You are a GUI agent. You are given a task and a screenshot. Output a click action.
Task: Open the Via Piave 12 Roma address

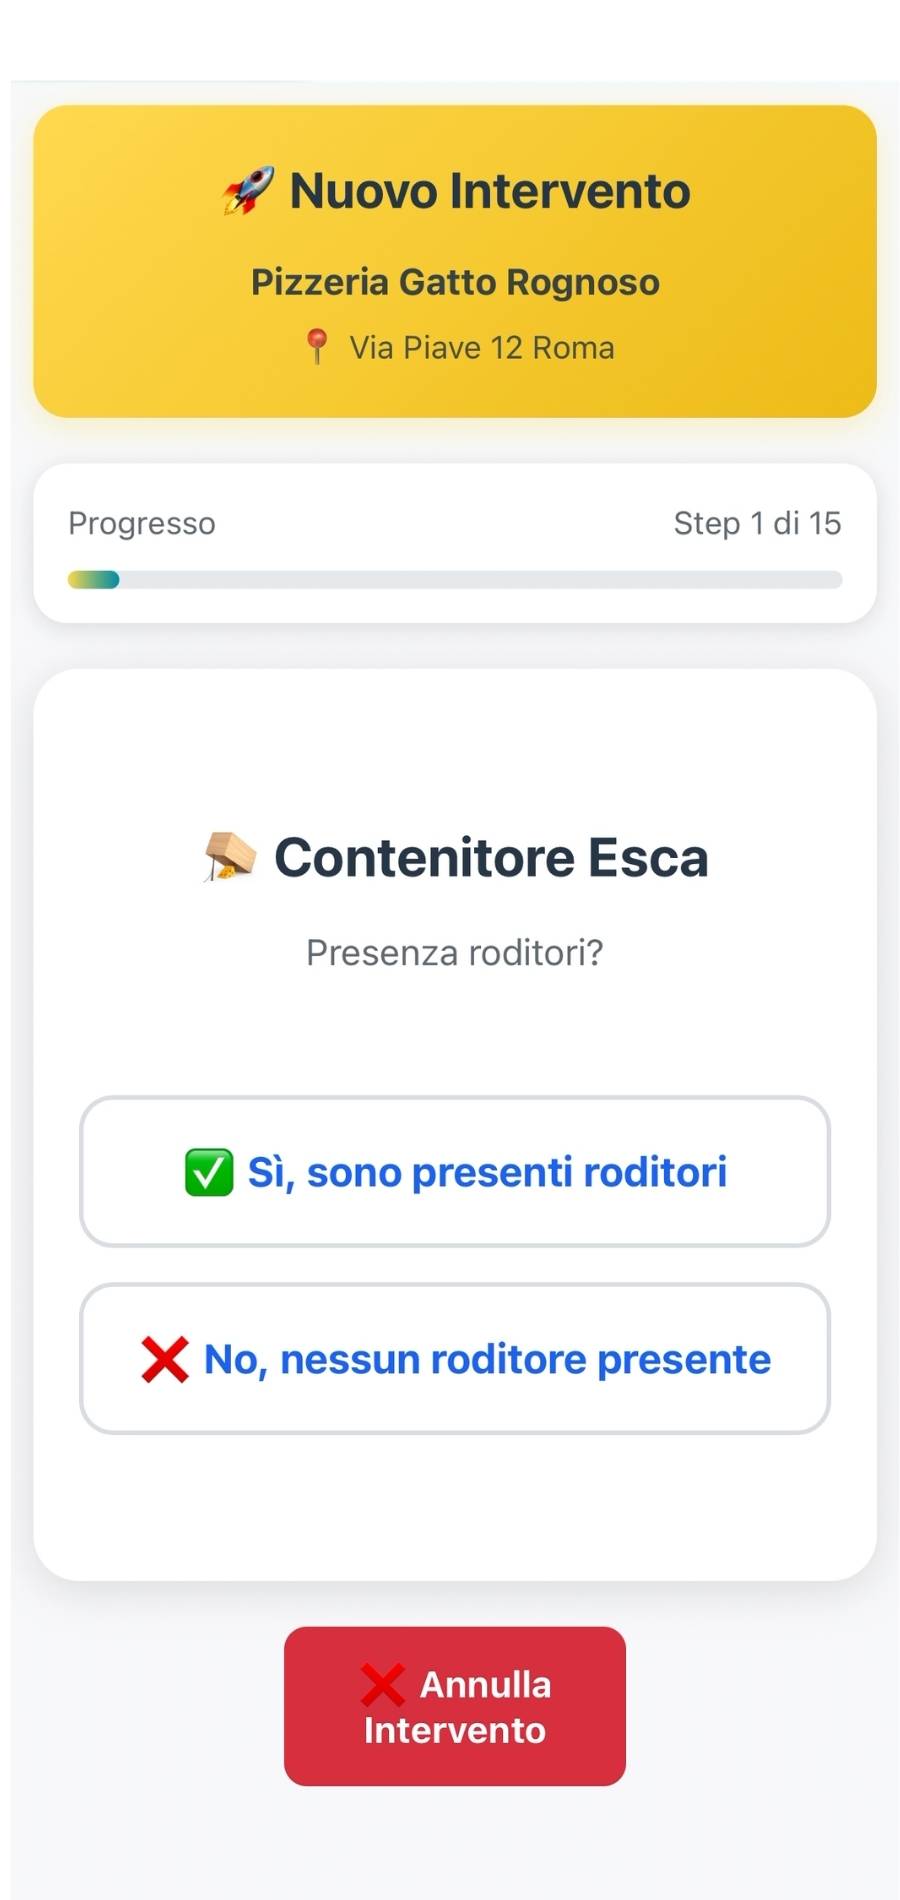[x=481, y=348]
